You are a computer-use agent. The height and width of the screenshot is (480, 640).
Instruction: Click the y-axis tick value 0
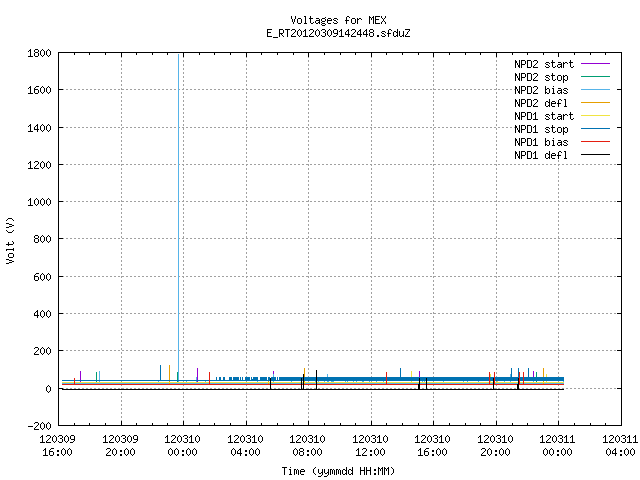point(48,389)
